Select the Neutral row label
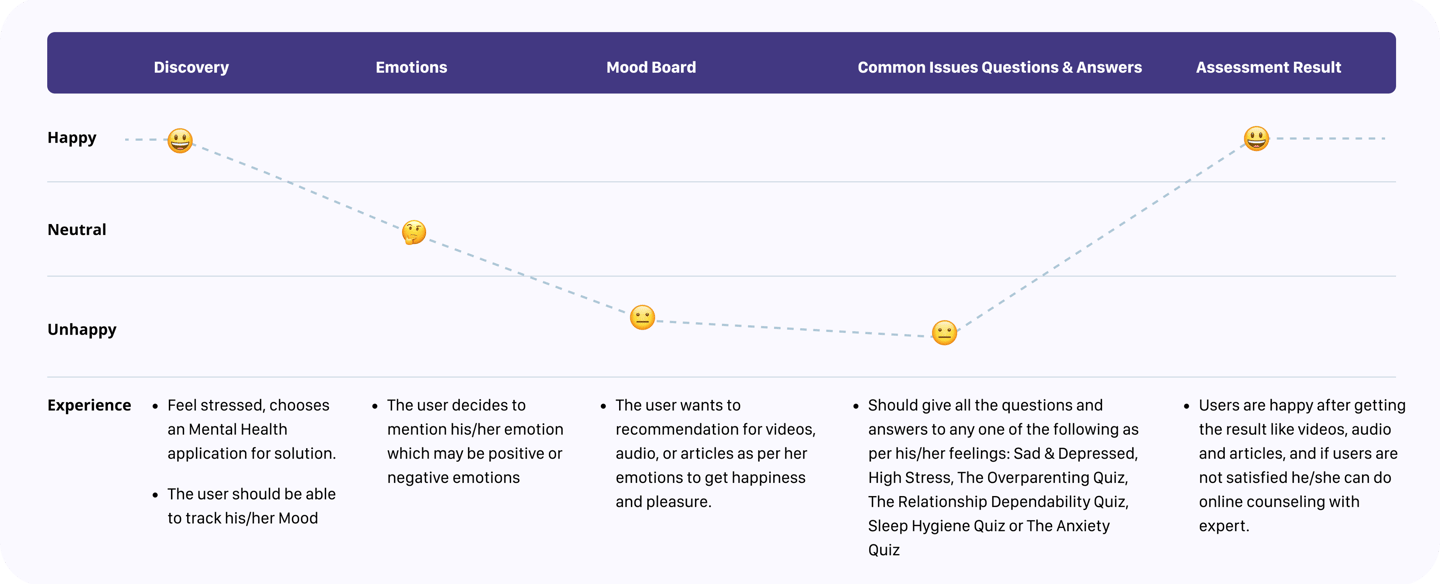Screen dimensions: 1440x584 click(x=77, y=230)
